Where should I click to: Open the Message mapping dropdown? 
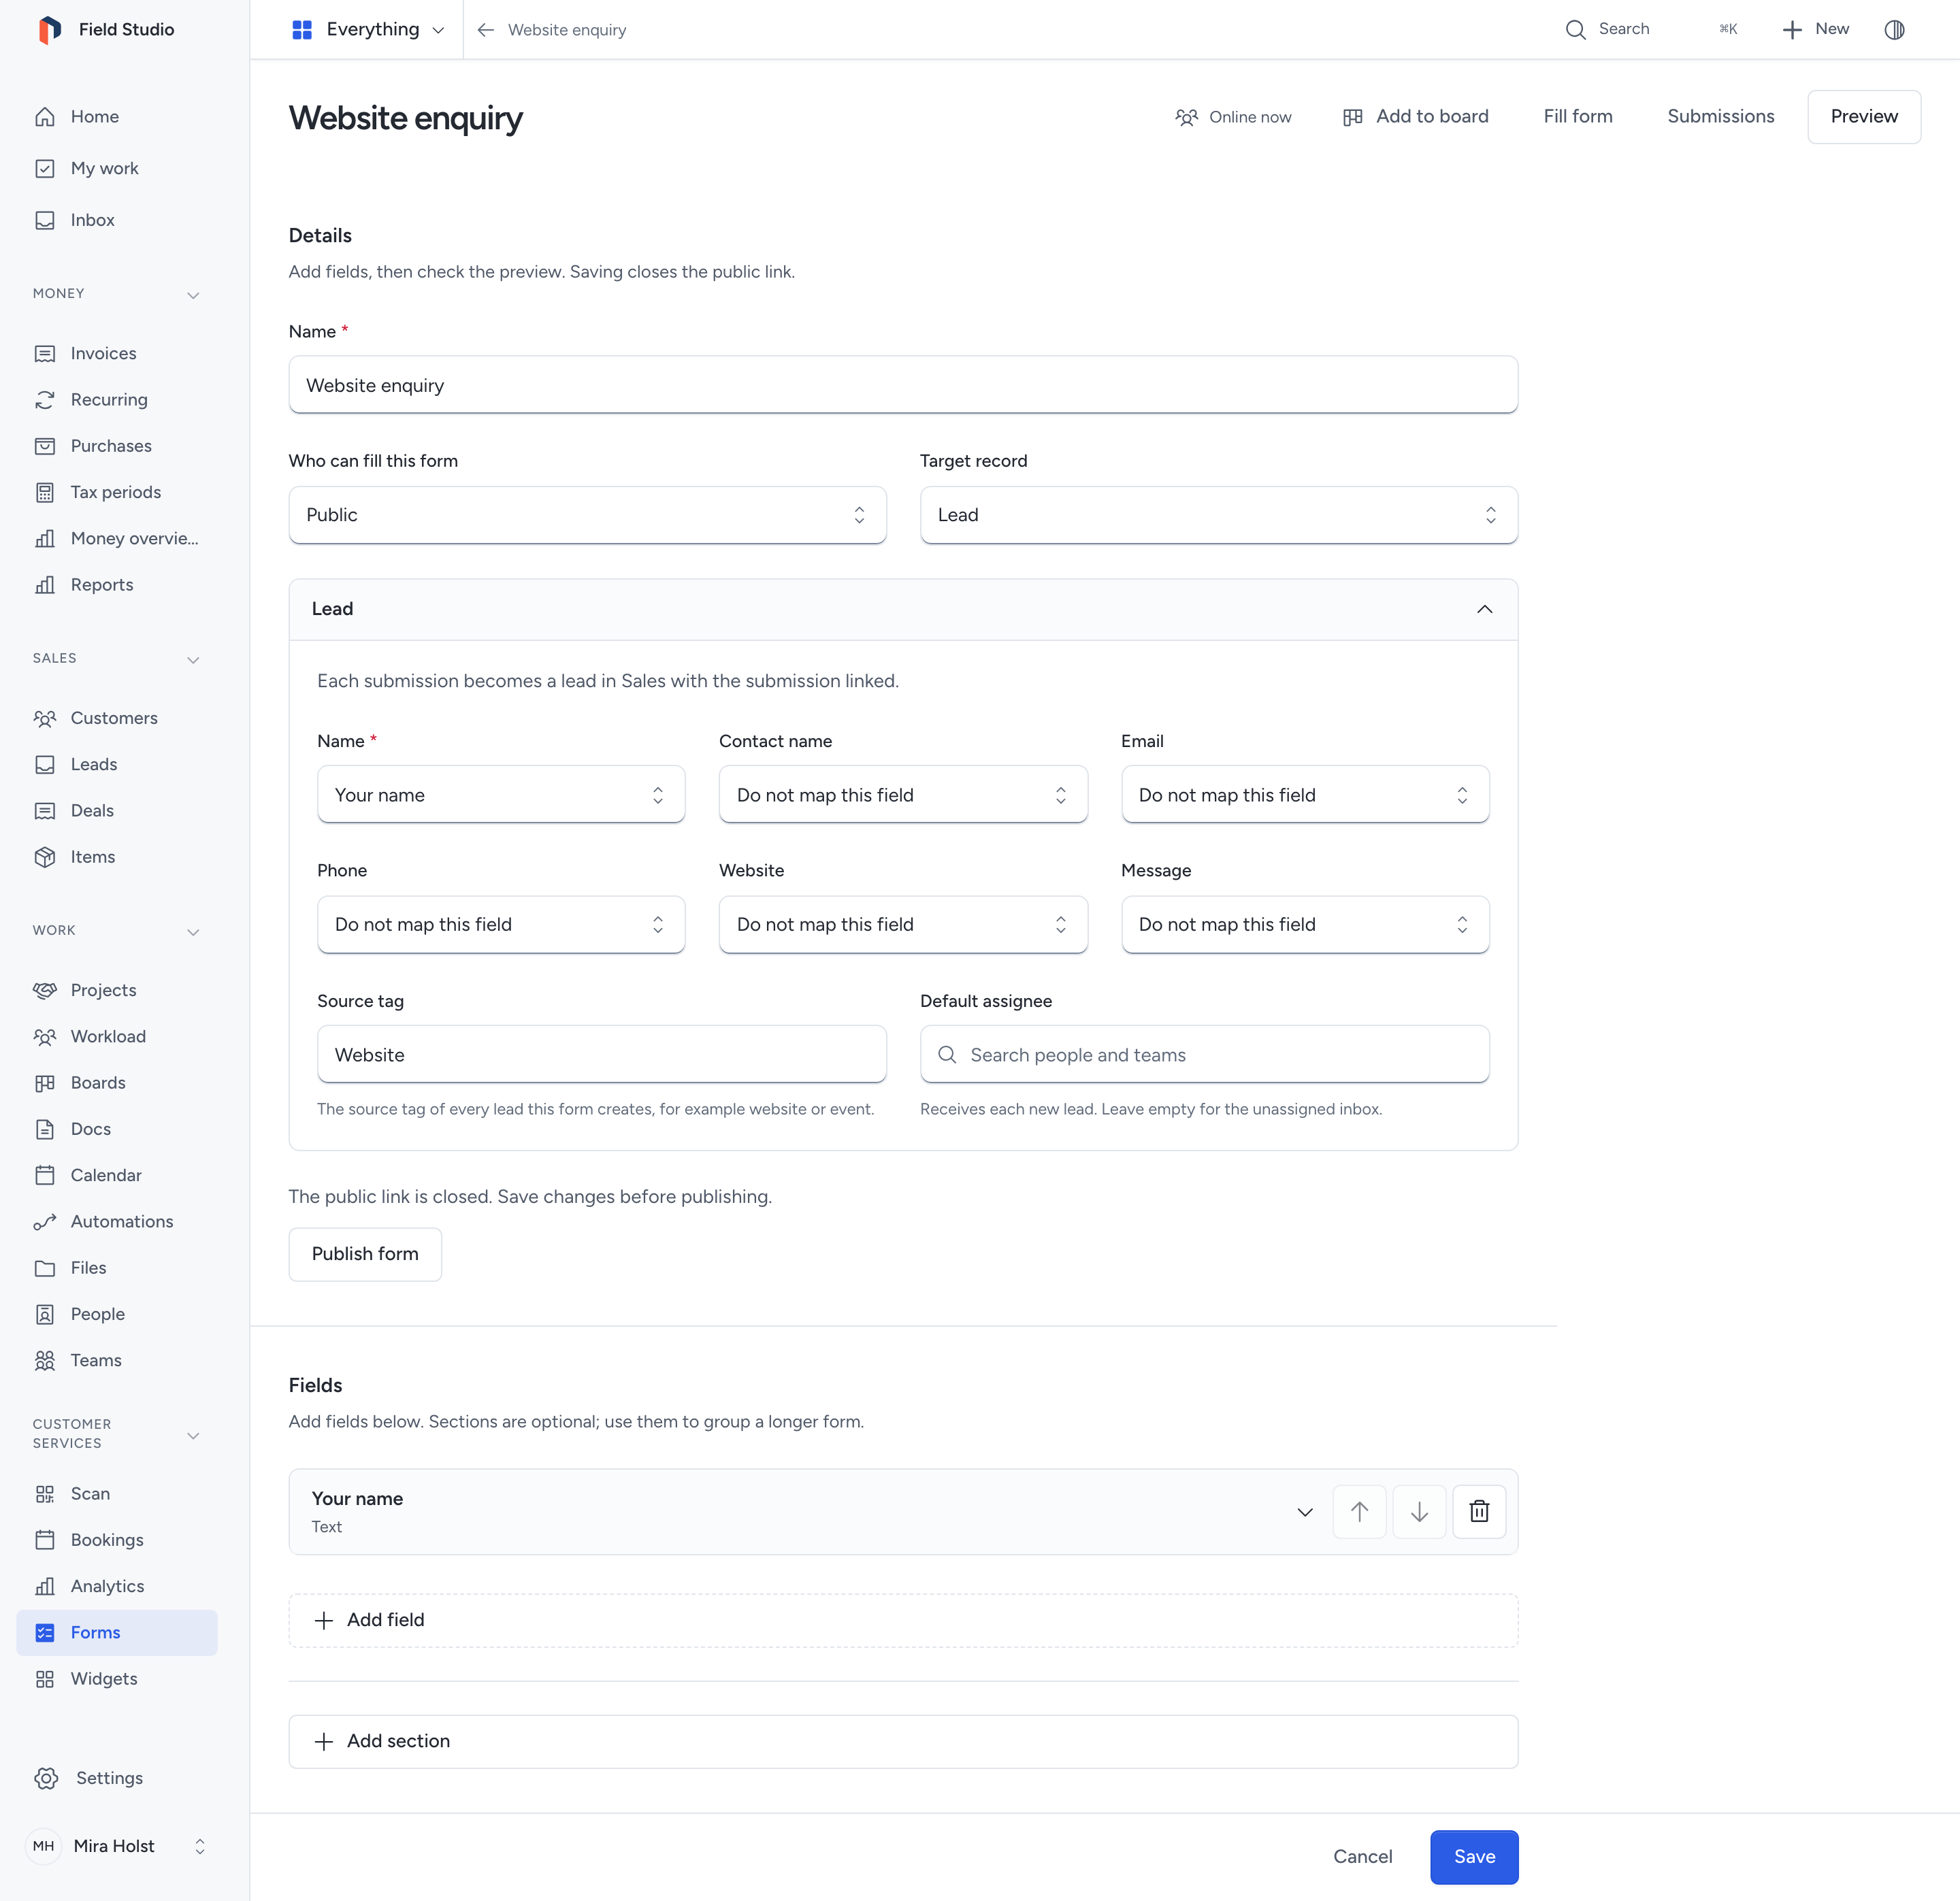pyautogui.click(x=1305, y=924)
